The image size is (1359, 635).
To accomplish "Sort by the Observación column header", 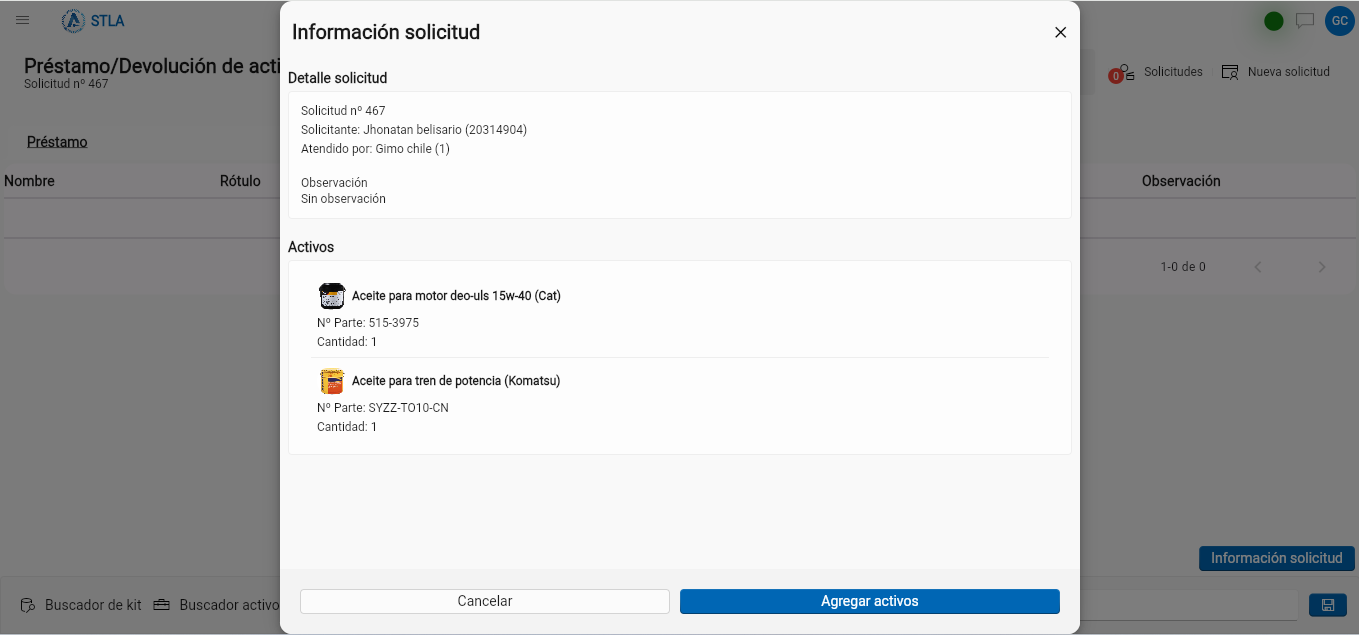I will [1181, 181].
